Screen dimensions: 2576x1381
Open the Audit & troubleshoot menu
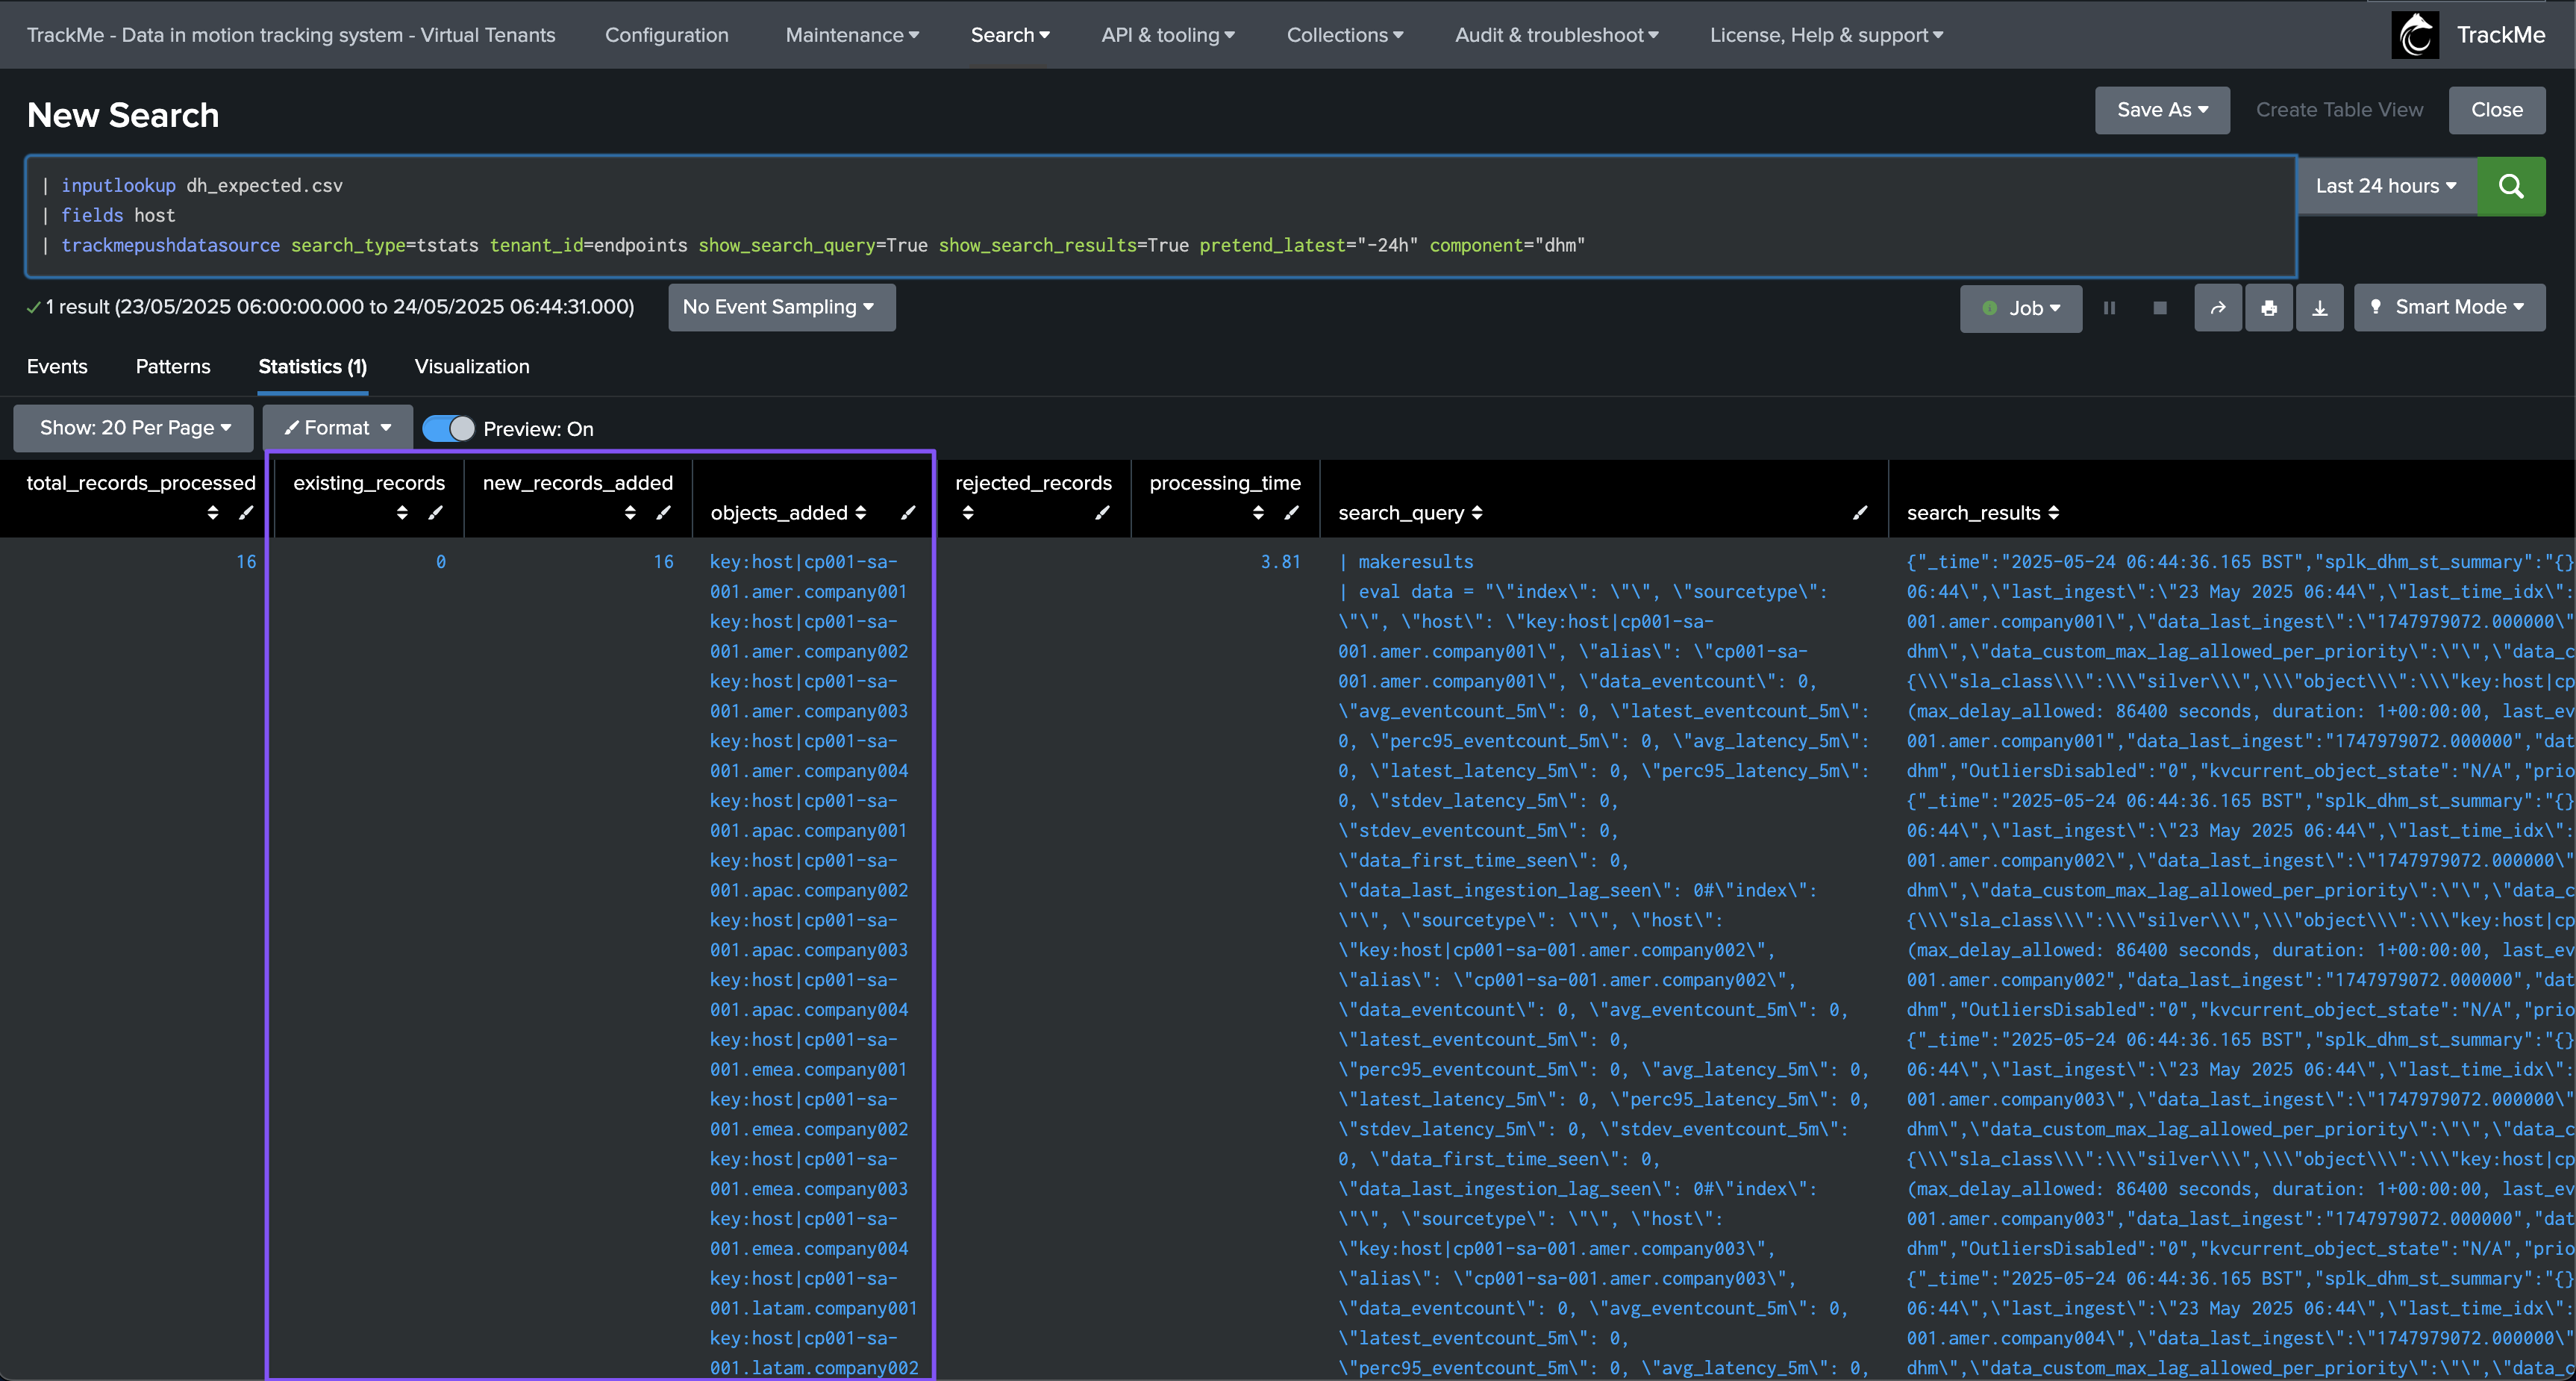1556,35
